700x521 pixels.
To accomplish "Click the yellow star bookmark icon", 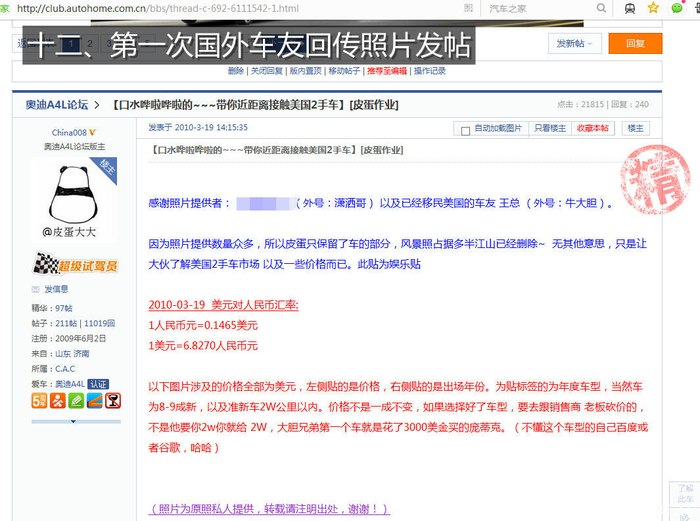I will coord(651,8).
